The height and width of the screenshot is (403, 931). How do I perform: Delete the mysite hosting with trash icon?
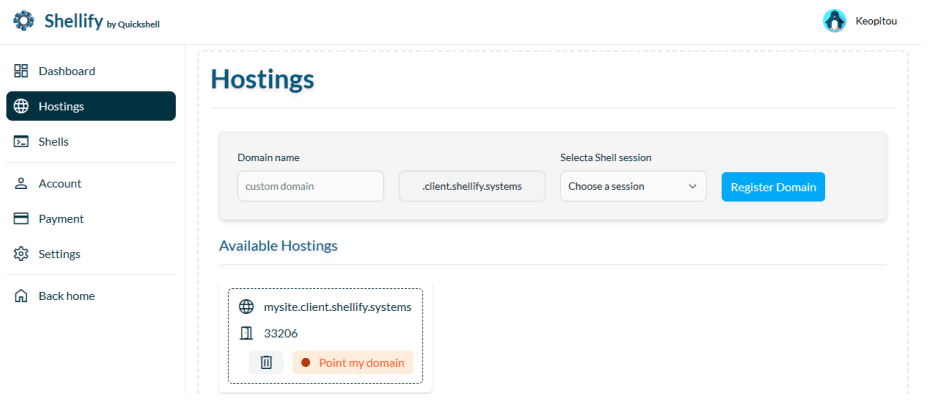click(x=266, y=362)
